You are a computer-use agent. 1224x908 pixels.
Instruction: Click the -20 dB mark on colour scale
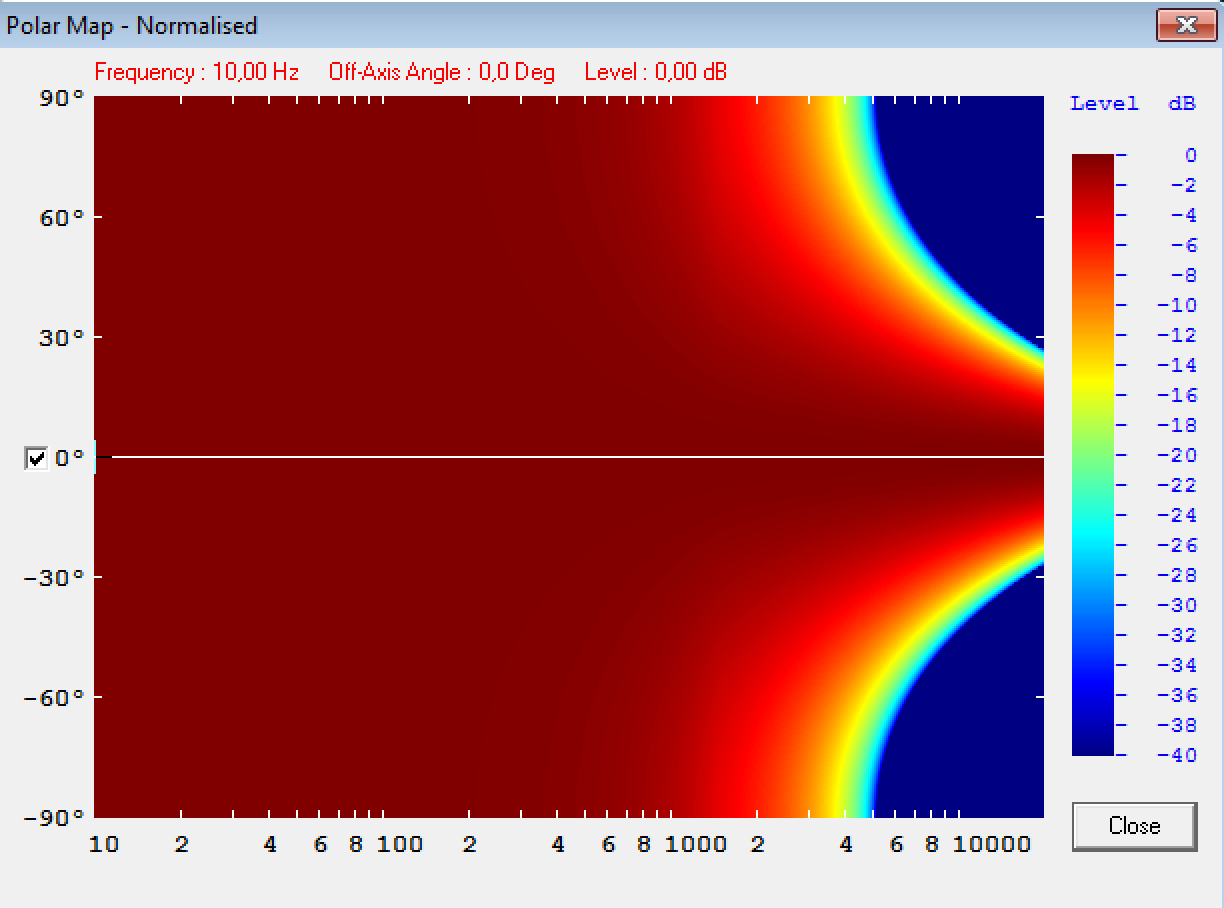(1092, 455)
